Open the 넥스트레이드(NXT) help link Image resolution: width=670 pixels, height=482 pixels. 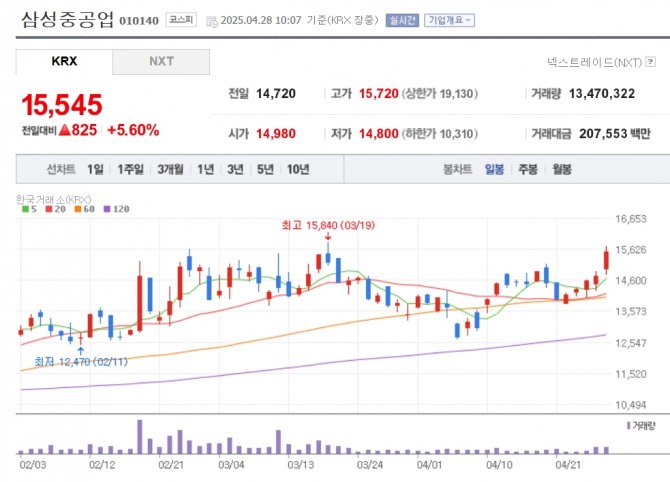(x=594, y=62)
